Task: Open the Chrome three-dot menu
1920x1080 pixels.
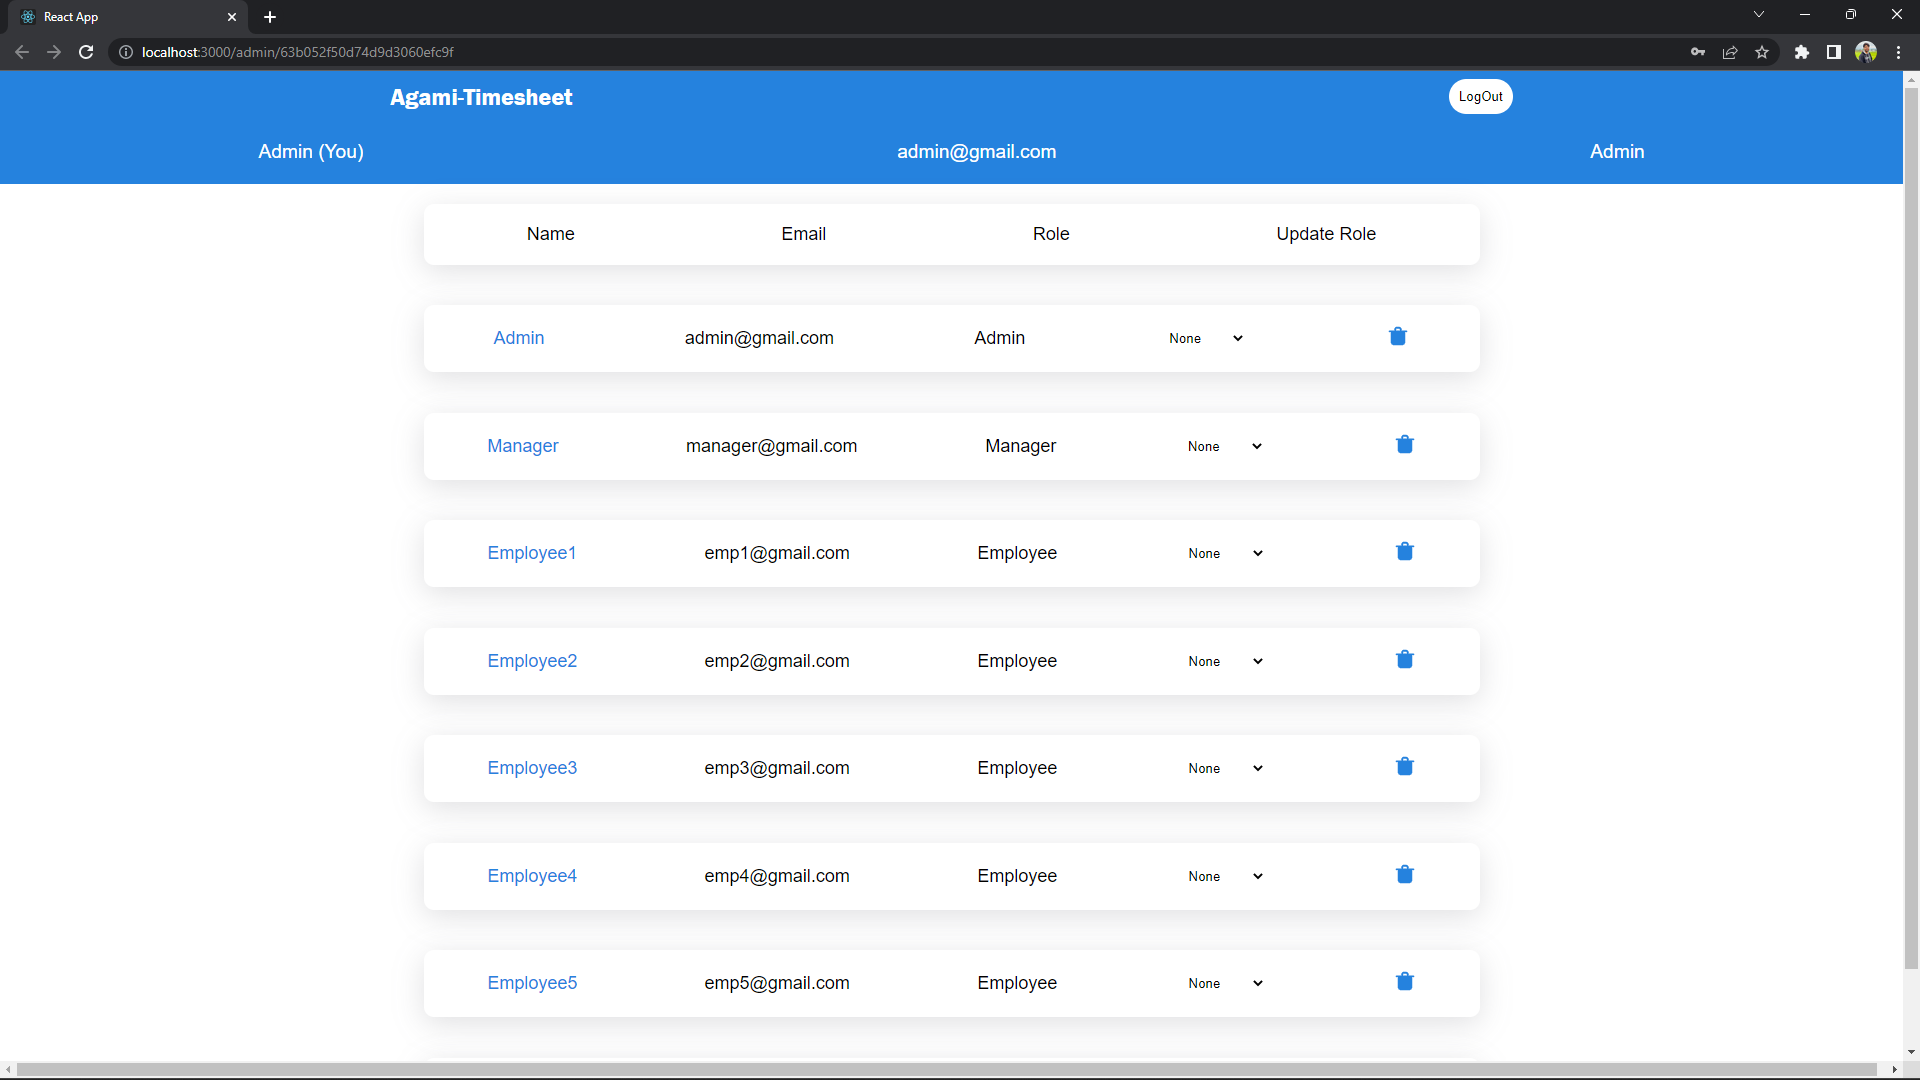Action: [x=1897, y=52]
